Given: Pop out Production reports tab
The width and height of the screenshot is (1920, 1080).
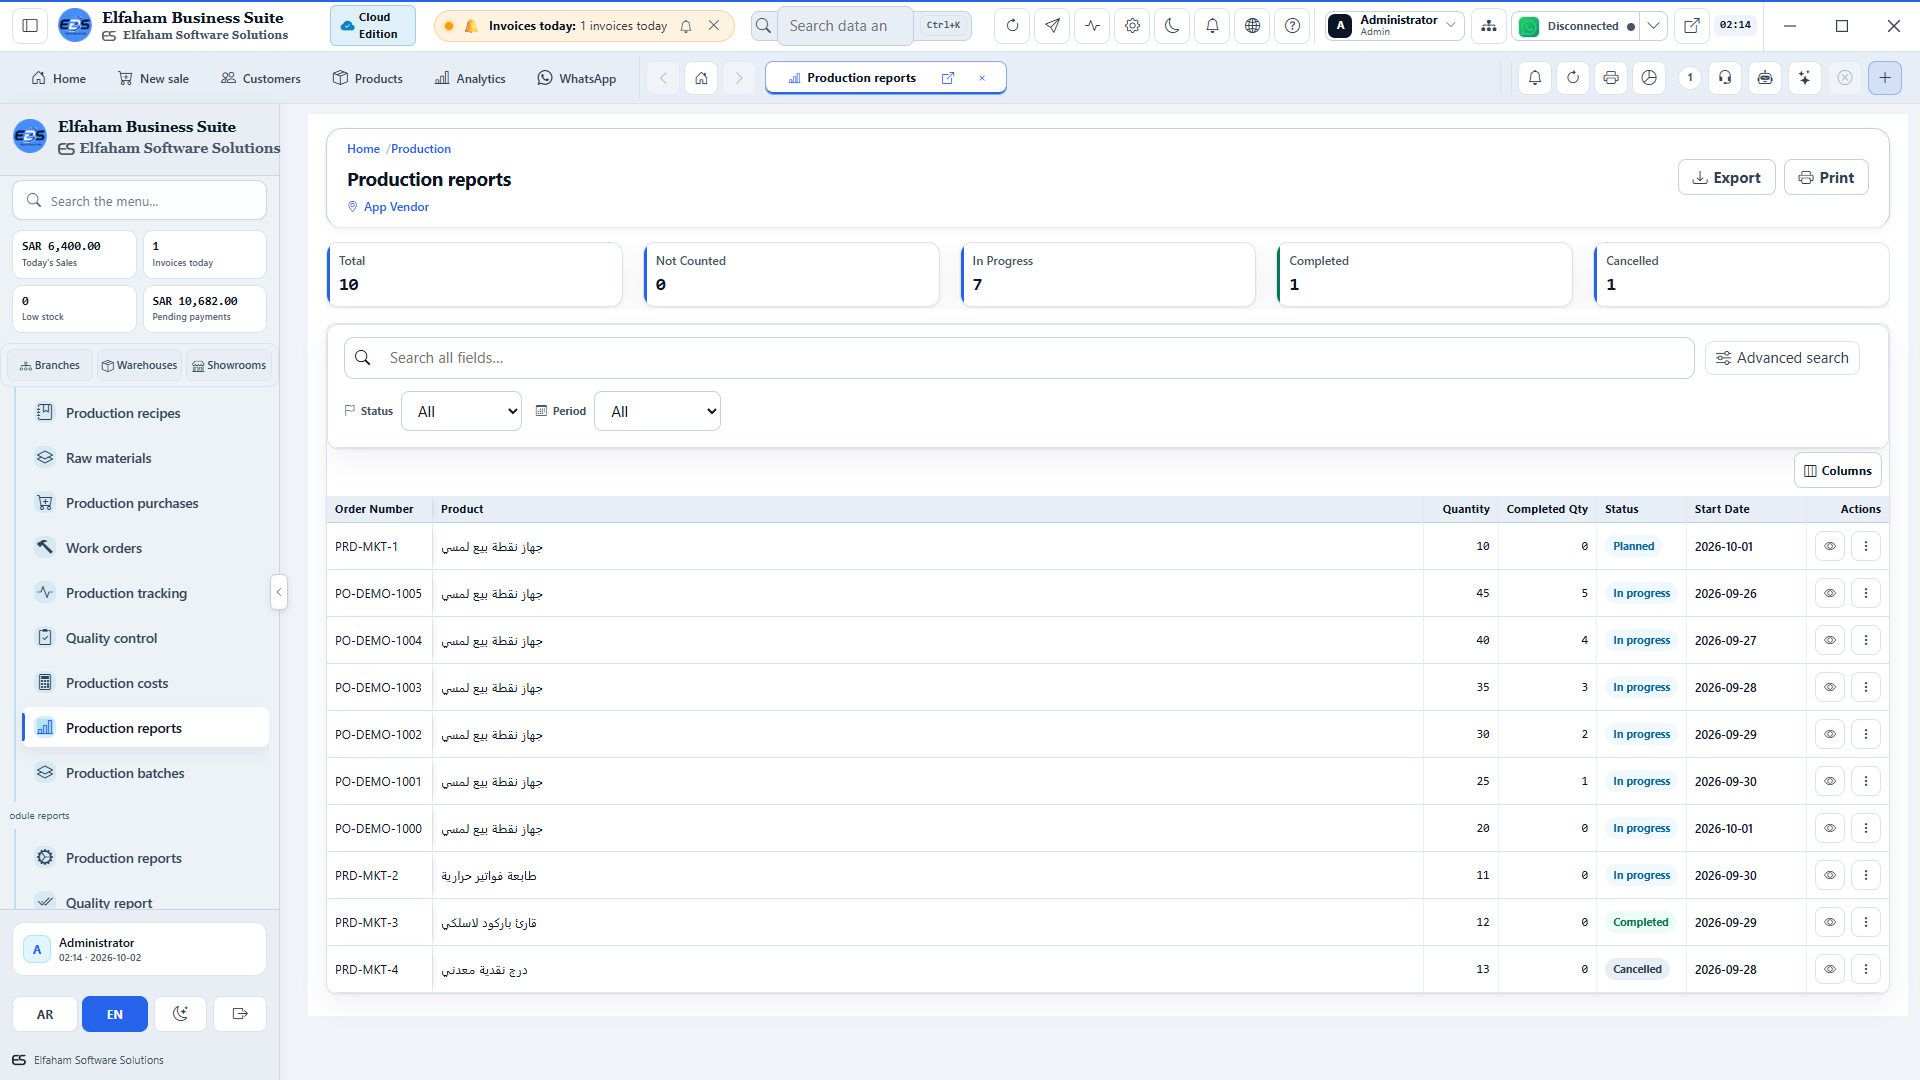Looking at the screenshot, I should (x=948, y=78).
